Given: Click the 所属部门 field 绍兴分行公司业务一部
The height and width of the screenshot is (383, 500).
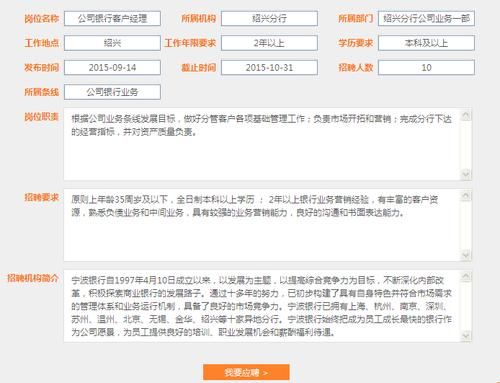Looking at the screenshot, I should click(x=426, y=18).
